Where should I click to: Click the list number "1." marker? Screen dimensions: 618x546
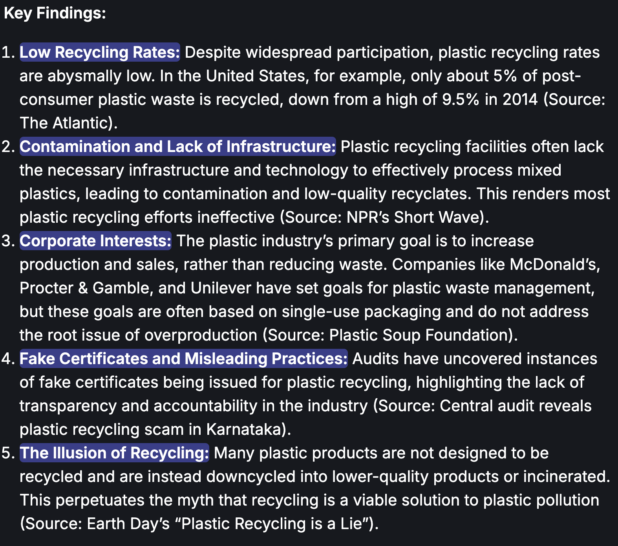point(9,51)
